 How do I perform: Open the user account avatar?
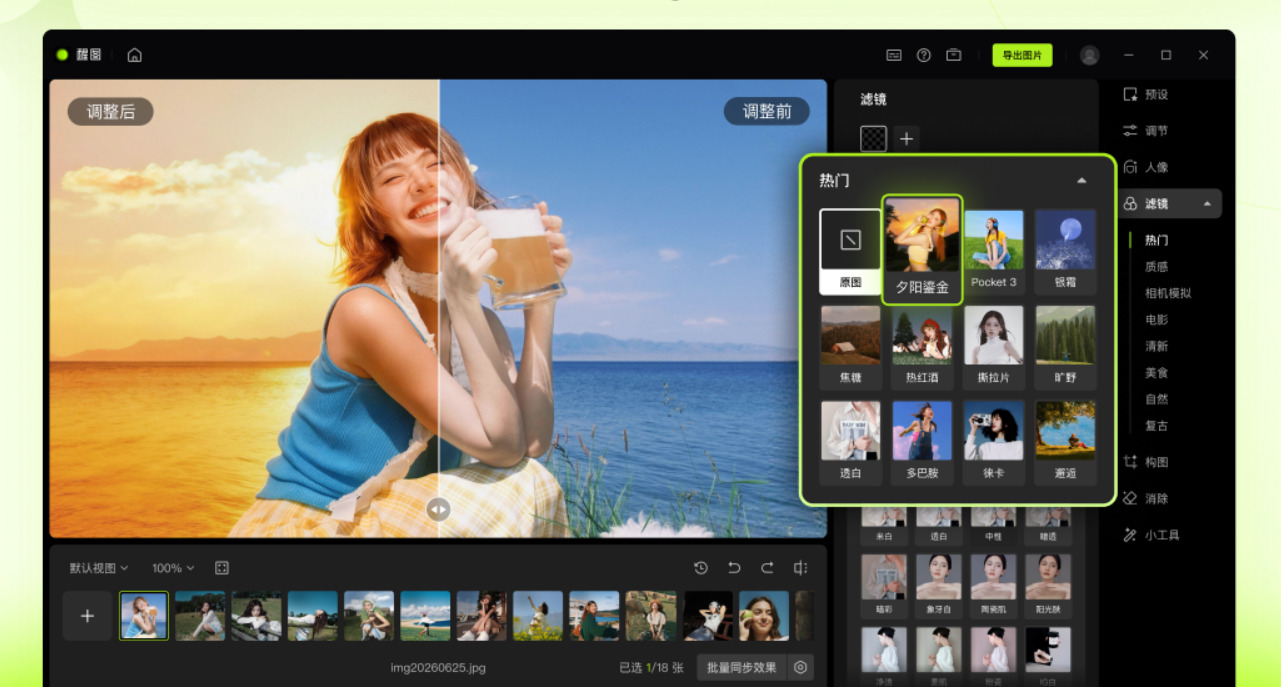pyautogui.click(x=1090, y=55)
